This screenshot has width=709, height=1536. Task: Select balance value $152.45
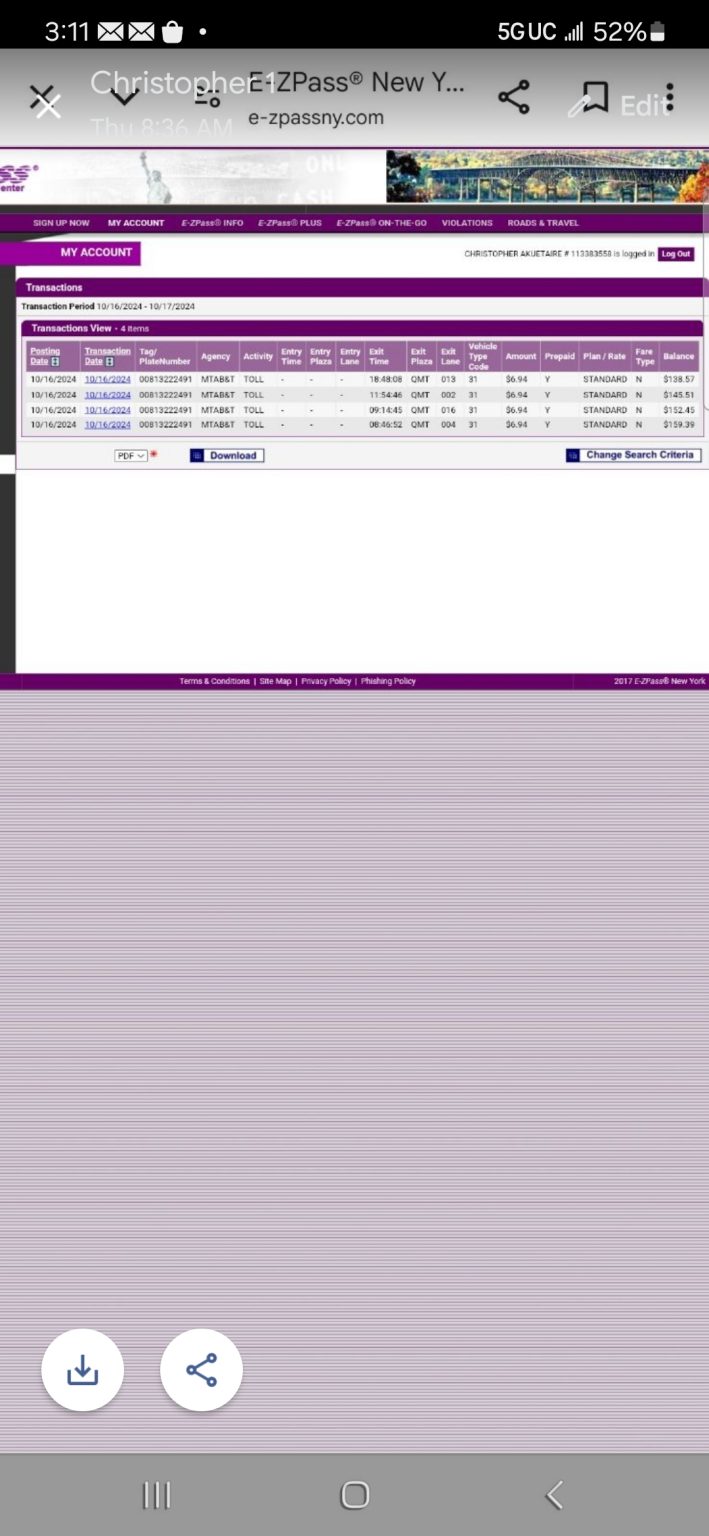(x=678, y=410)
